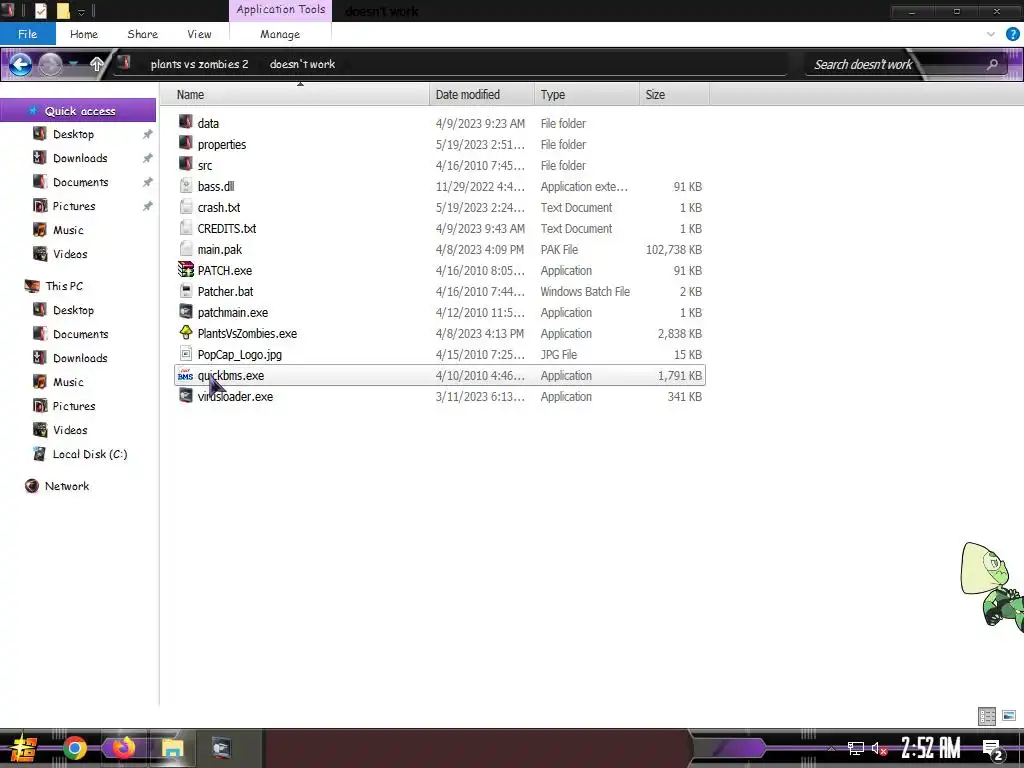
Task: Select the PopCap_Logo.jpg image icon
Action: coord(186,354)
